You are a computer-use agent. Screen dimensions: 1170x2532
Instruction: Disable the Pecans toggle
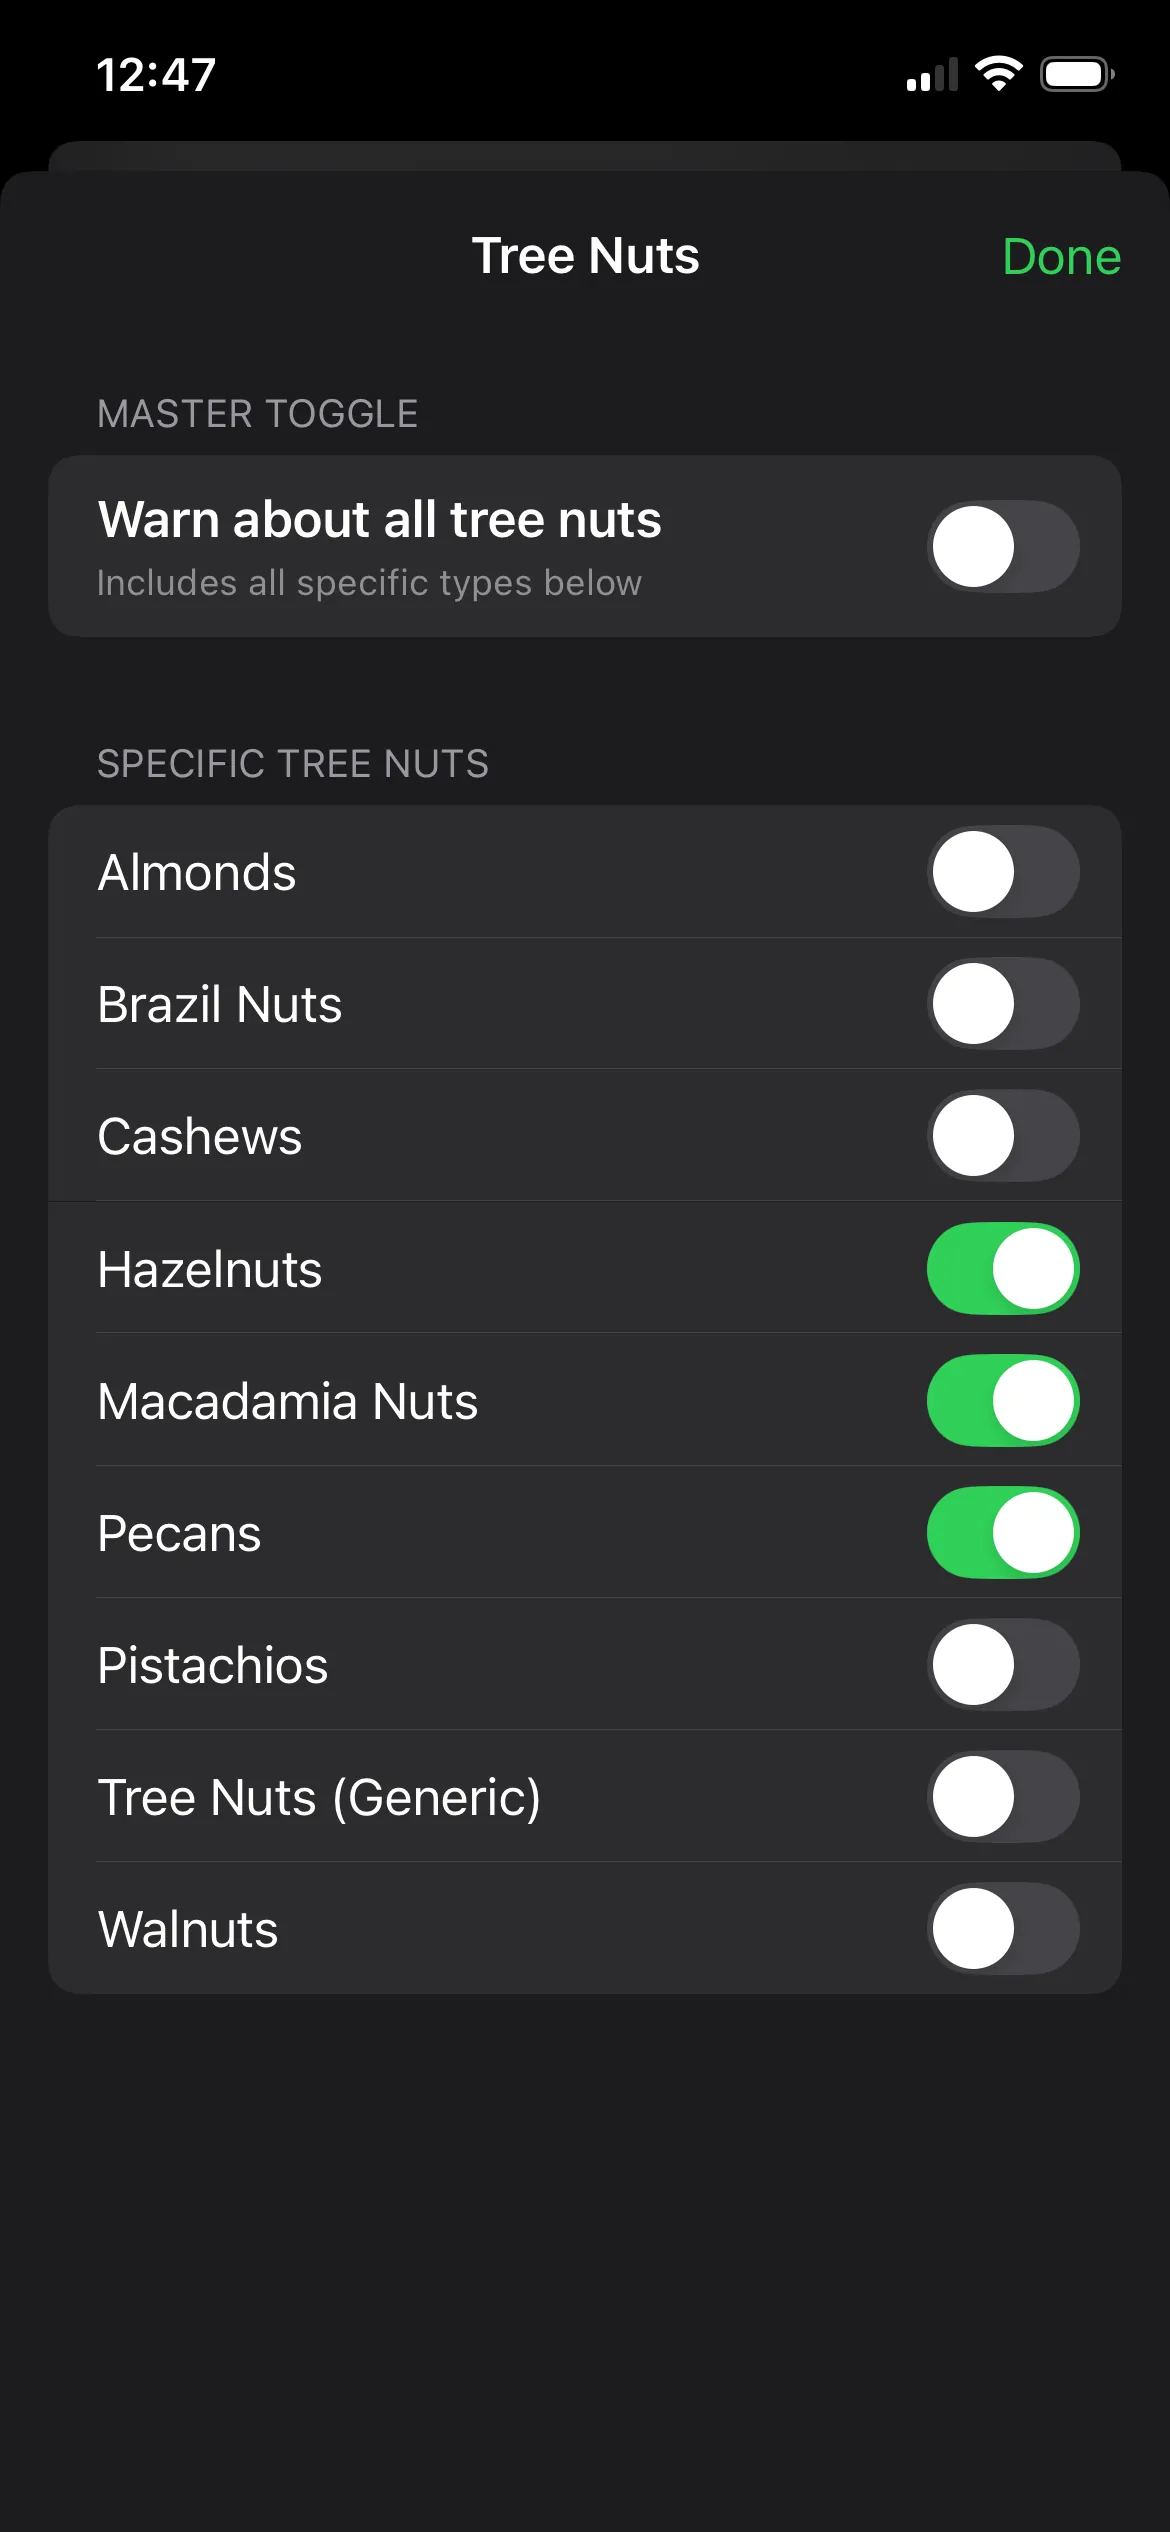(1003, 1533)
